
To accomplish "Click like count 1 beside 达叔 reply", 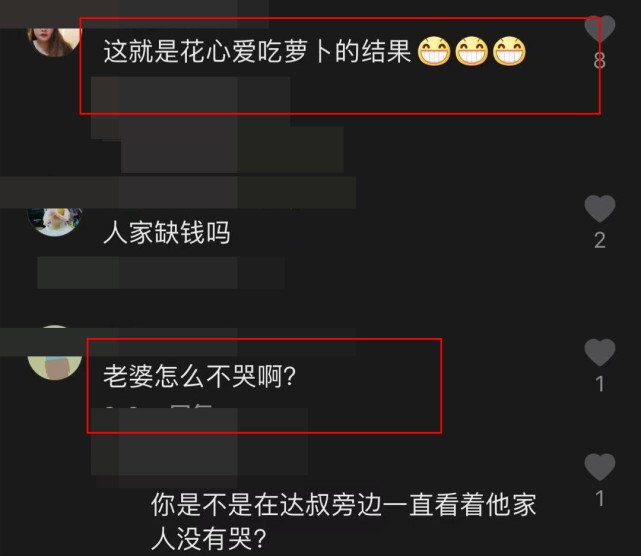I will [600, 499].
